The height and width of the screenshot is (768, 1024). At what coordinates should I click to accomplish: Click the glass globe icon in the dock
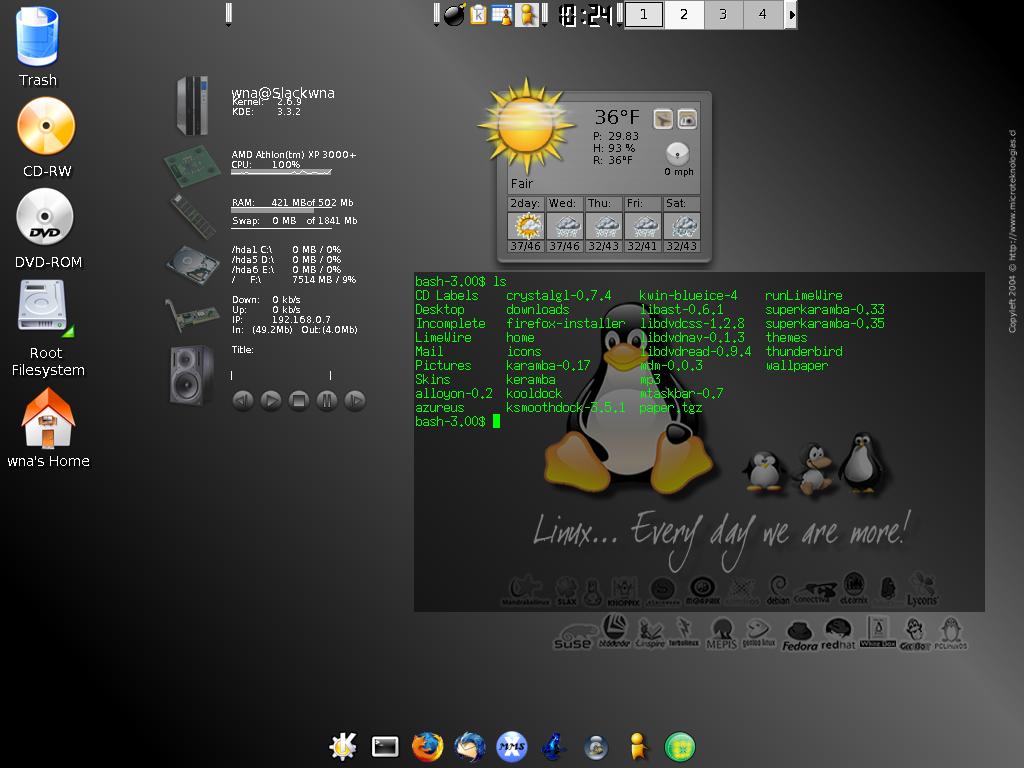click(x=596, y=748)
